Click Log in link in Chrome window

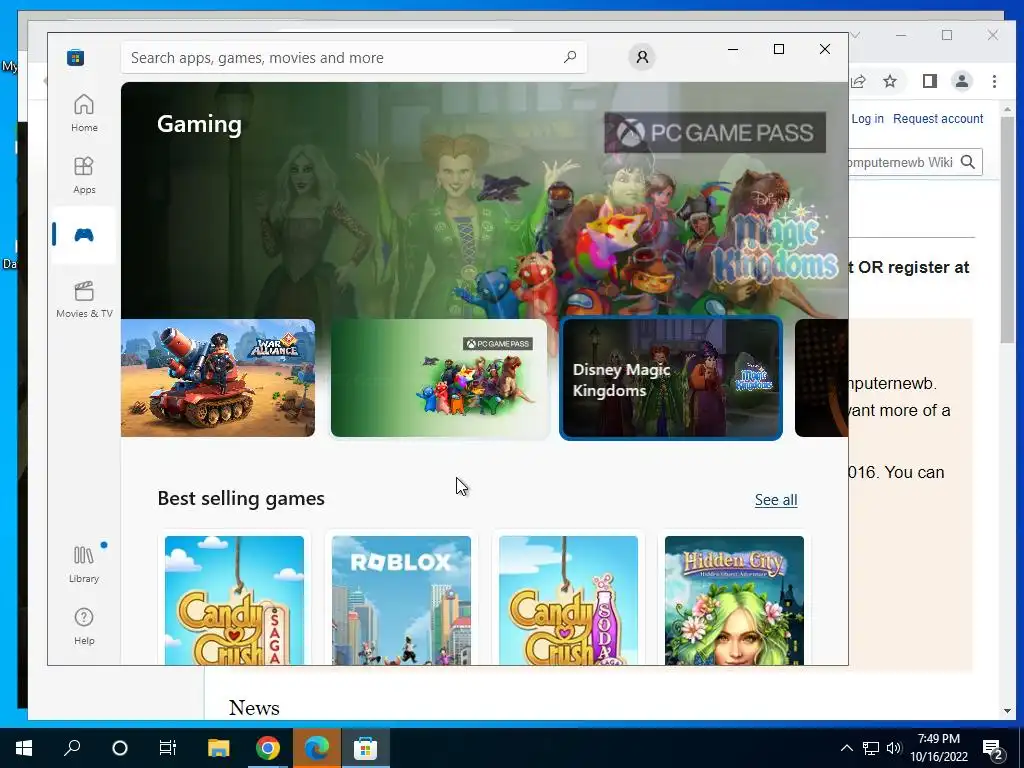(x=867, y=119)
